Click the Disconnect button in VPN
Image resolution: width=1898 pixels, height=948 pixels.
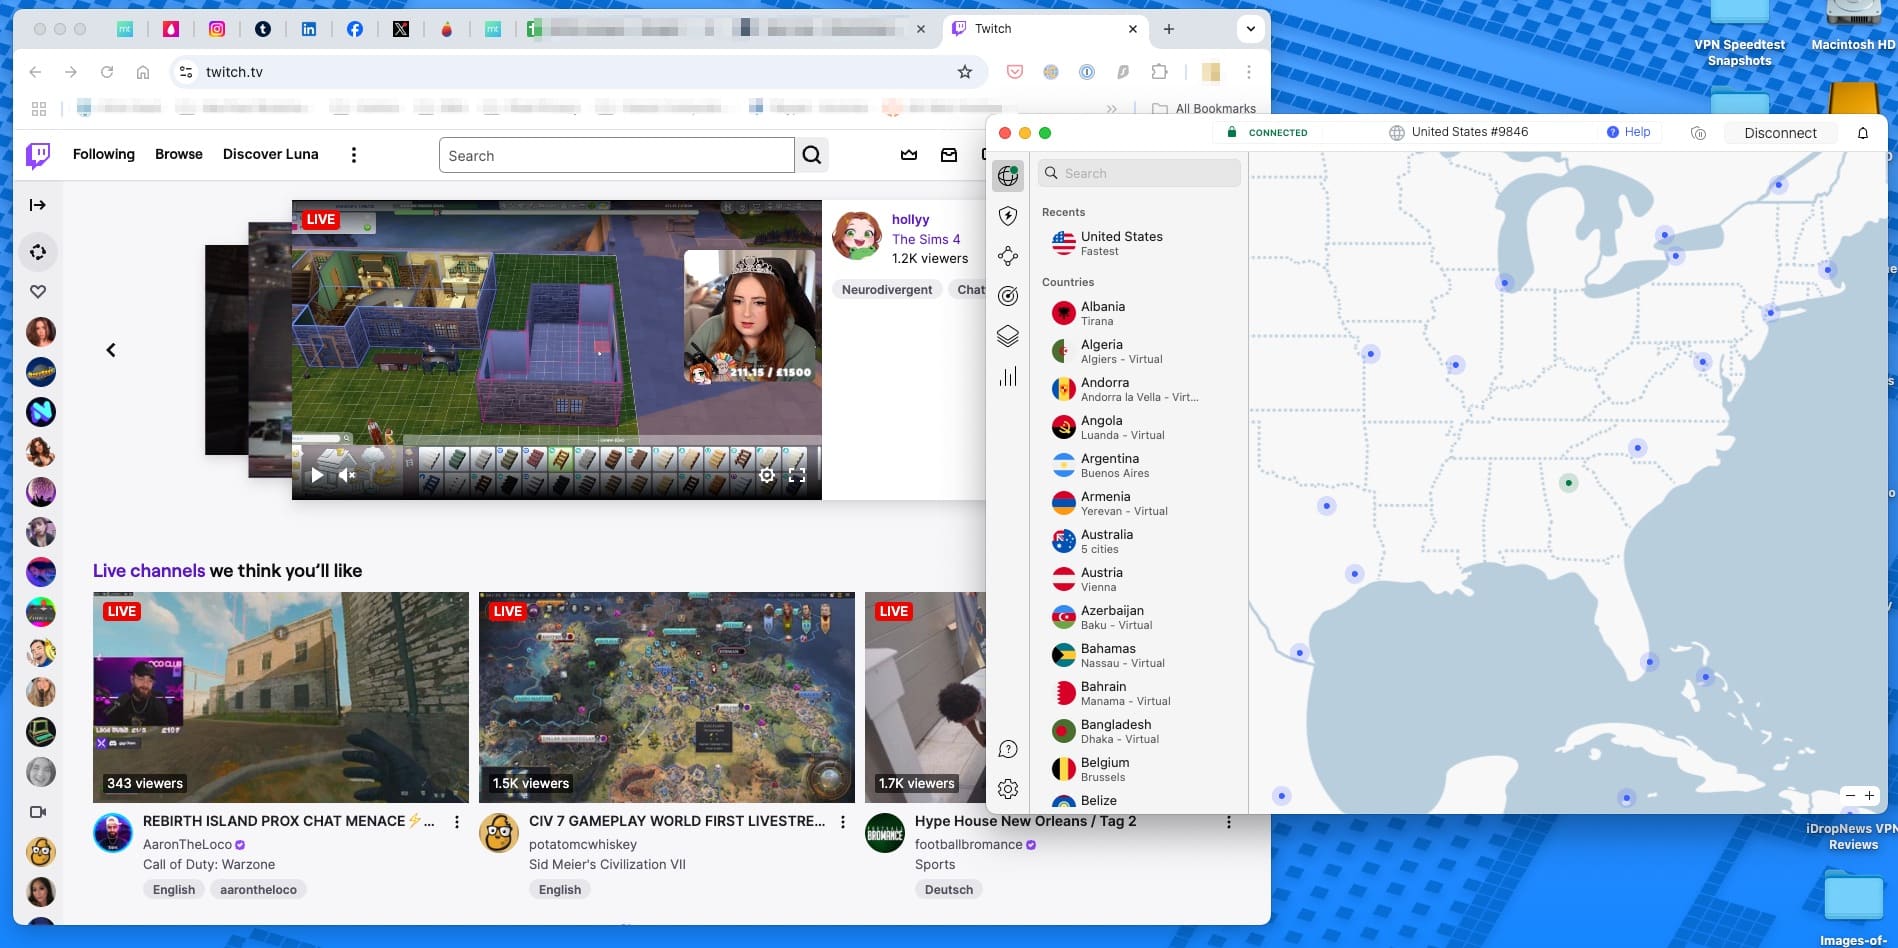pos(1780,133)
